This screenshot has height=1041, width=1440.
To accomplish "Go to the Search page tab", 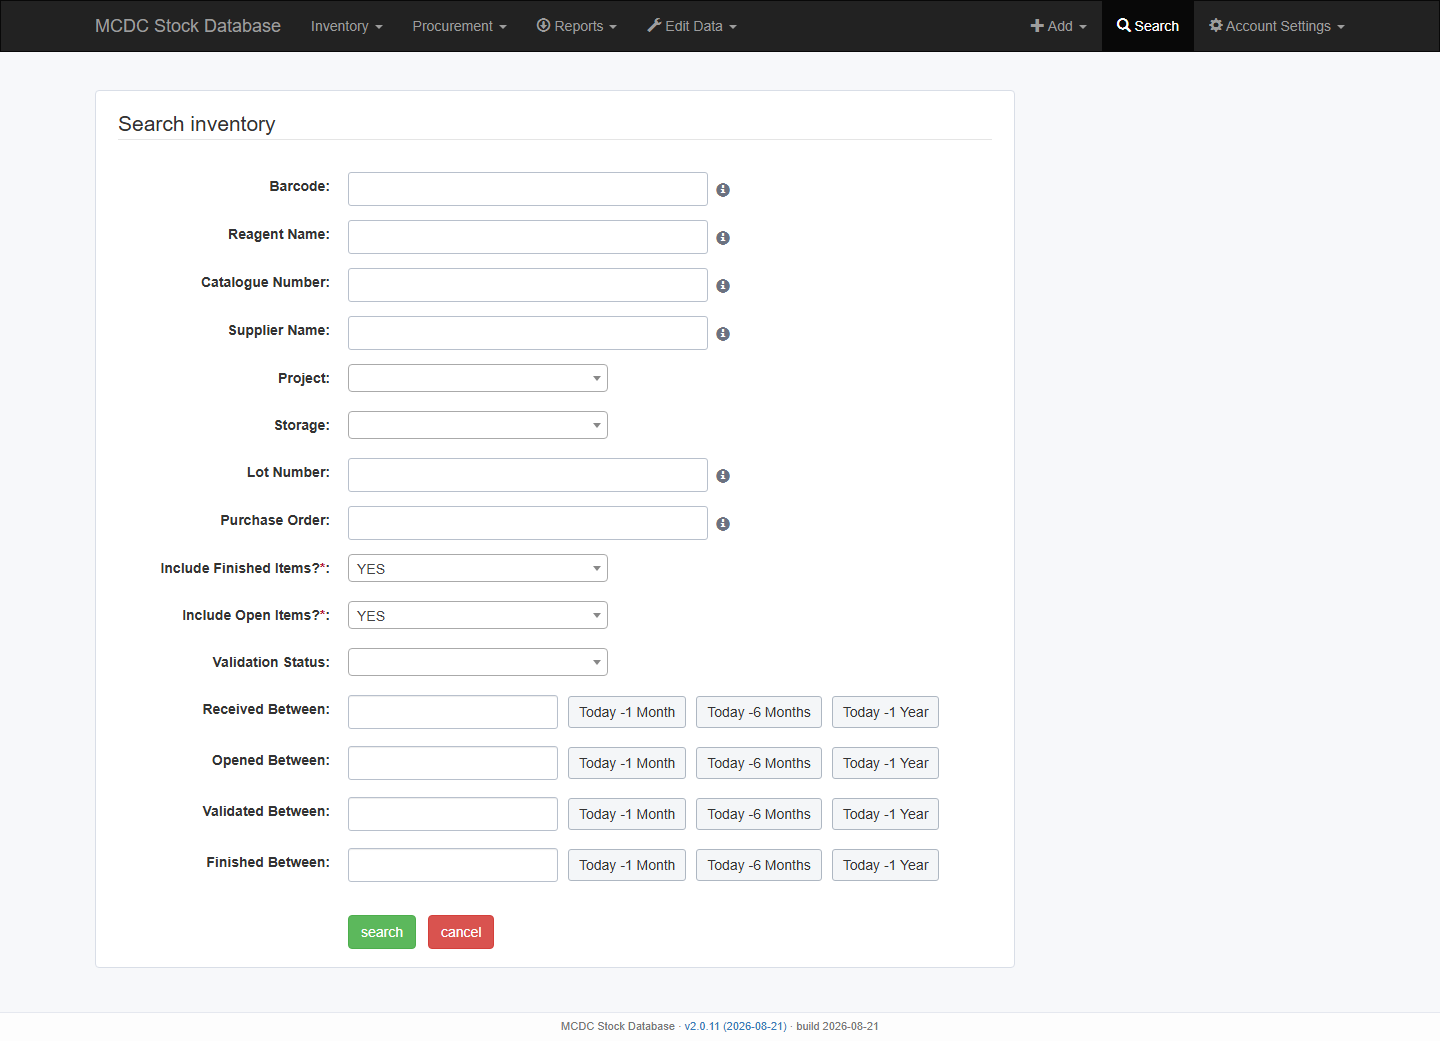I will coord(1148,26).
